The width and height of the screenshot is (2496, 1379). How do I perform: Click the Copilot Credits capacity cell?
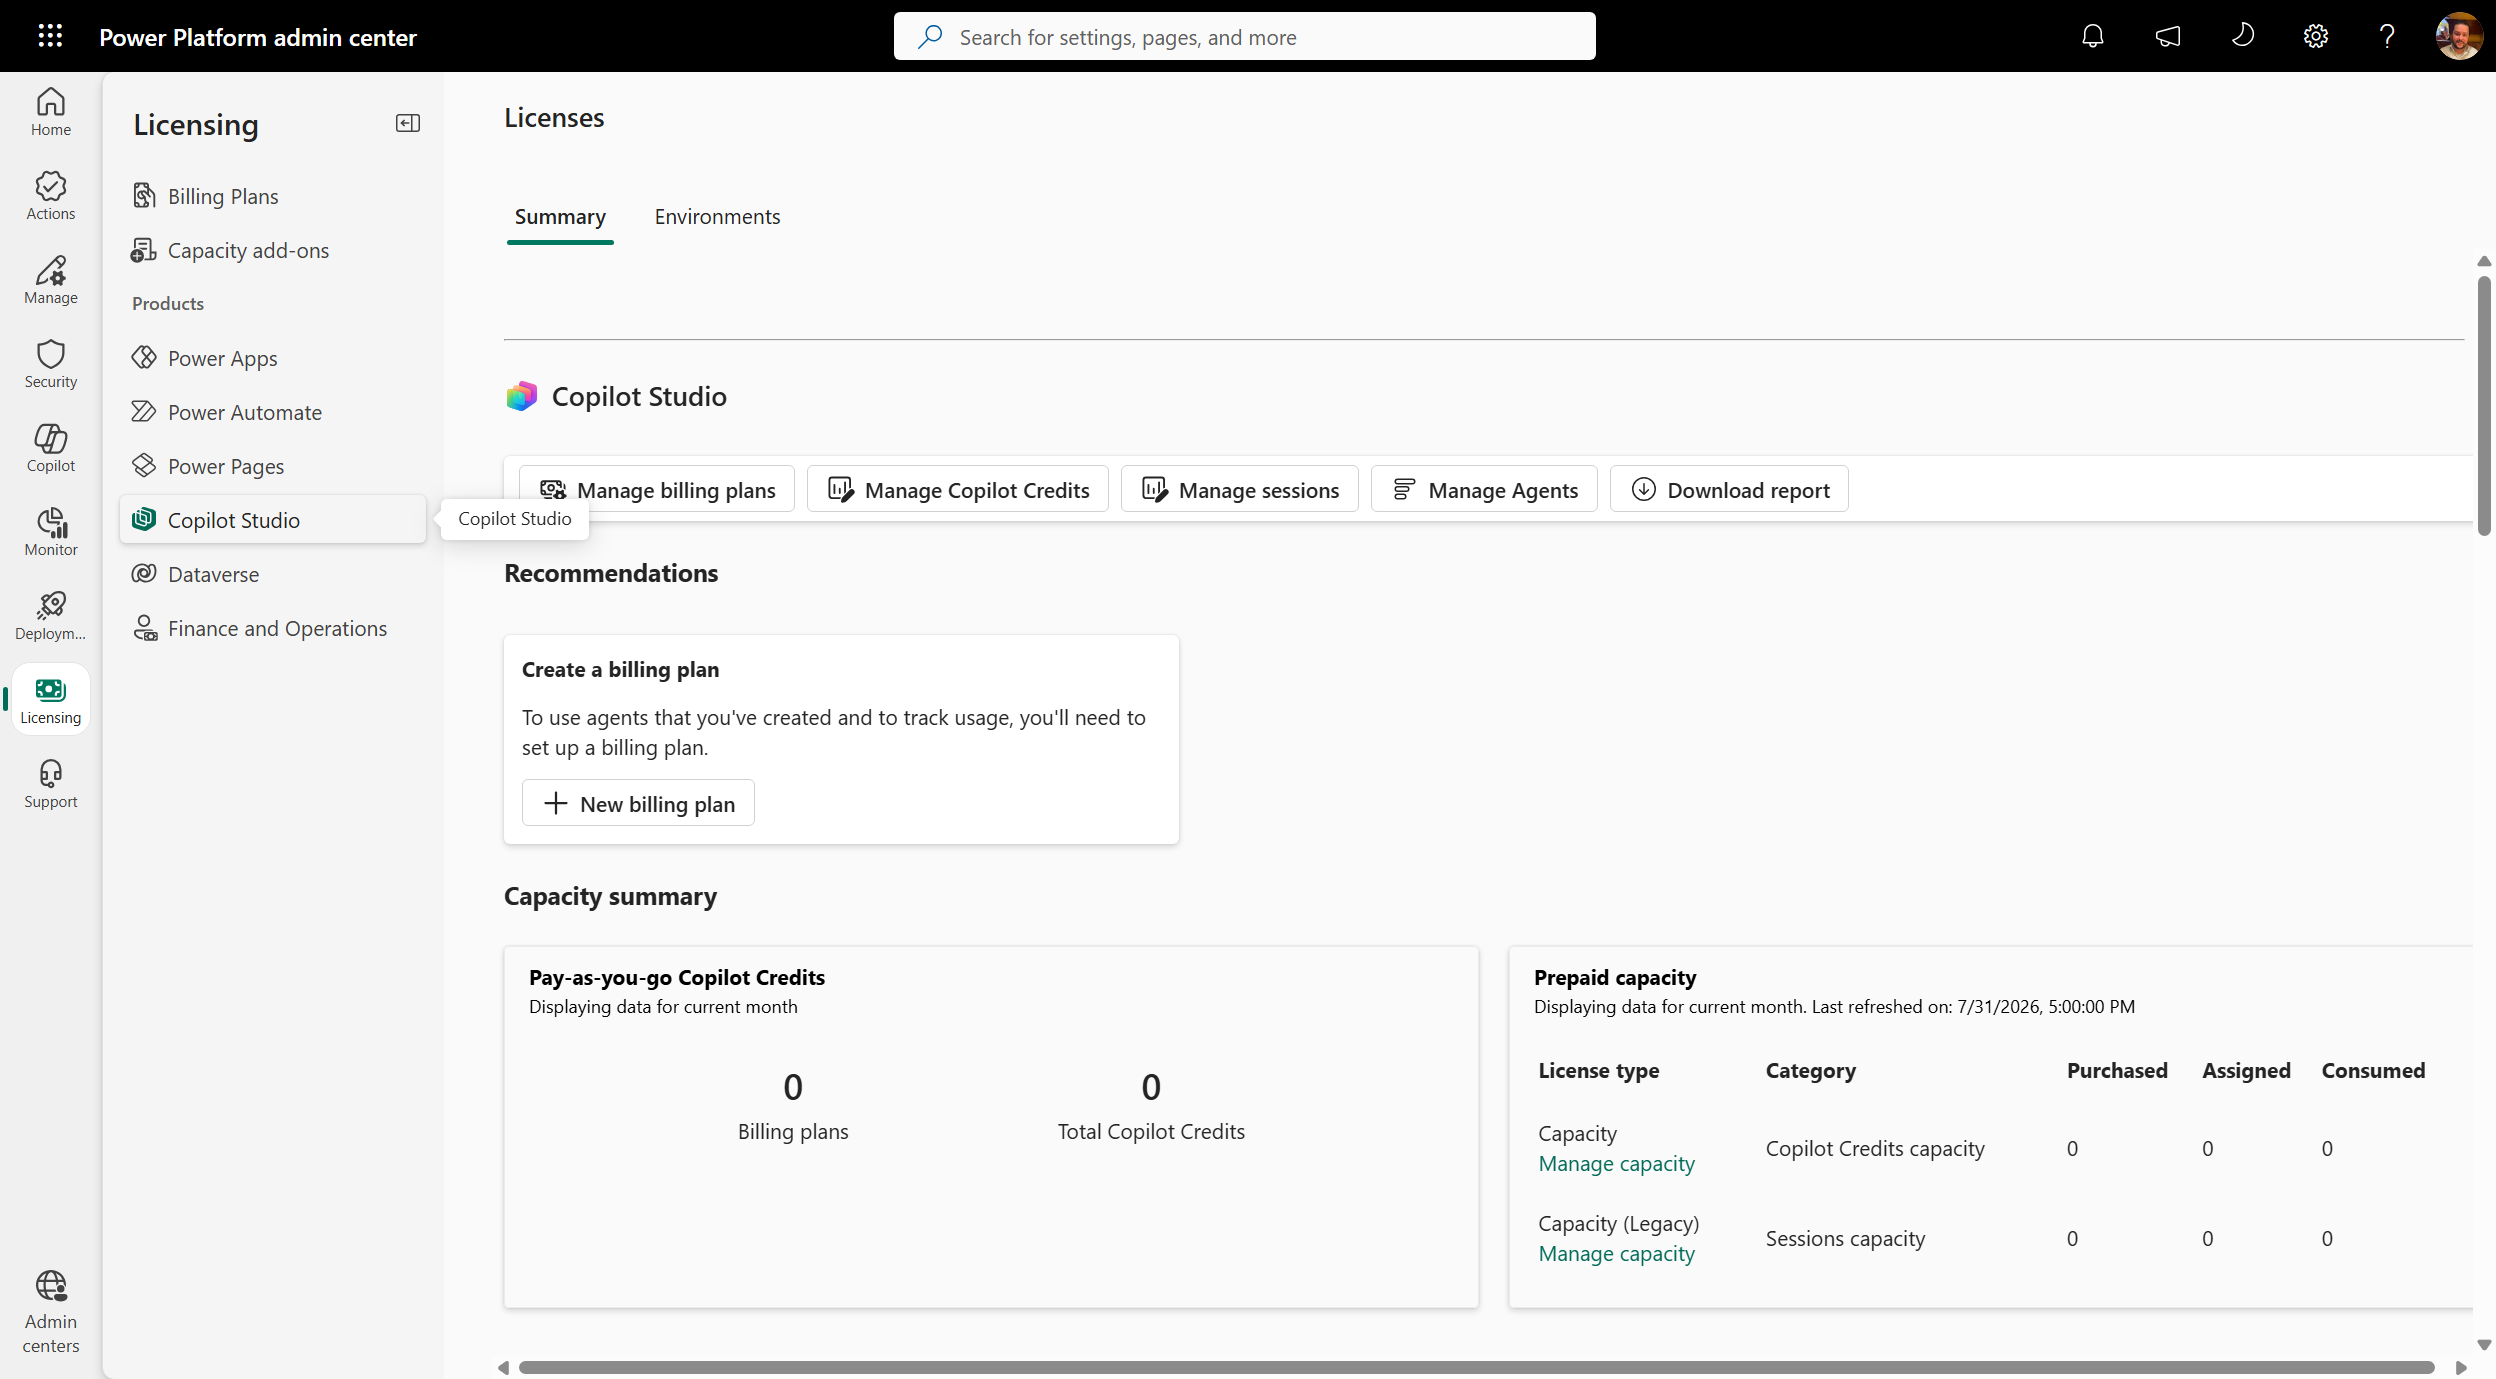click(x=1875, y=1148)
